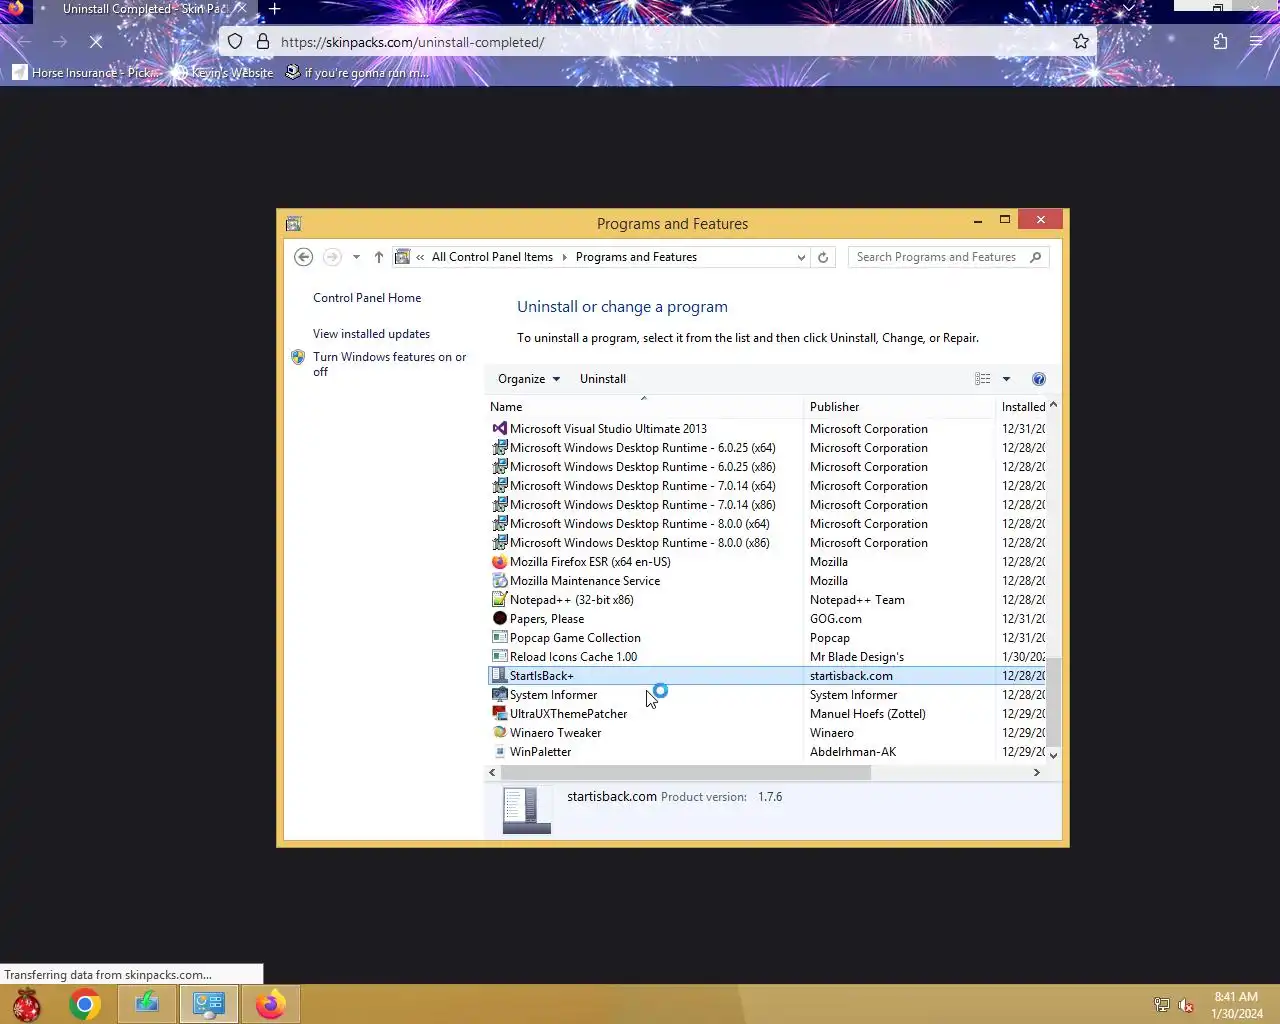Image resolution: width=1280 pixels, height=1024 pixels.
Task: Click the Uninstall toolbar button
Action: [603, 379]
